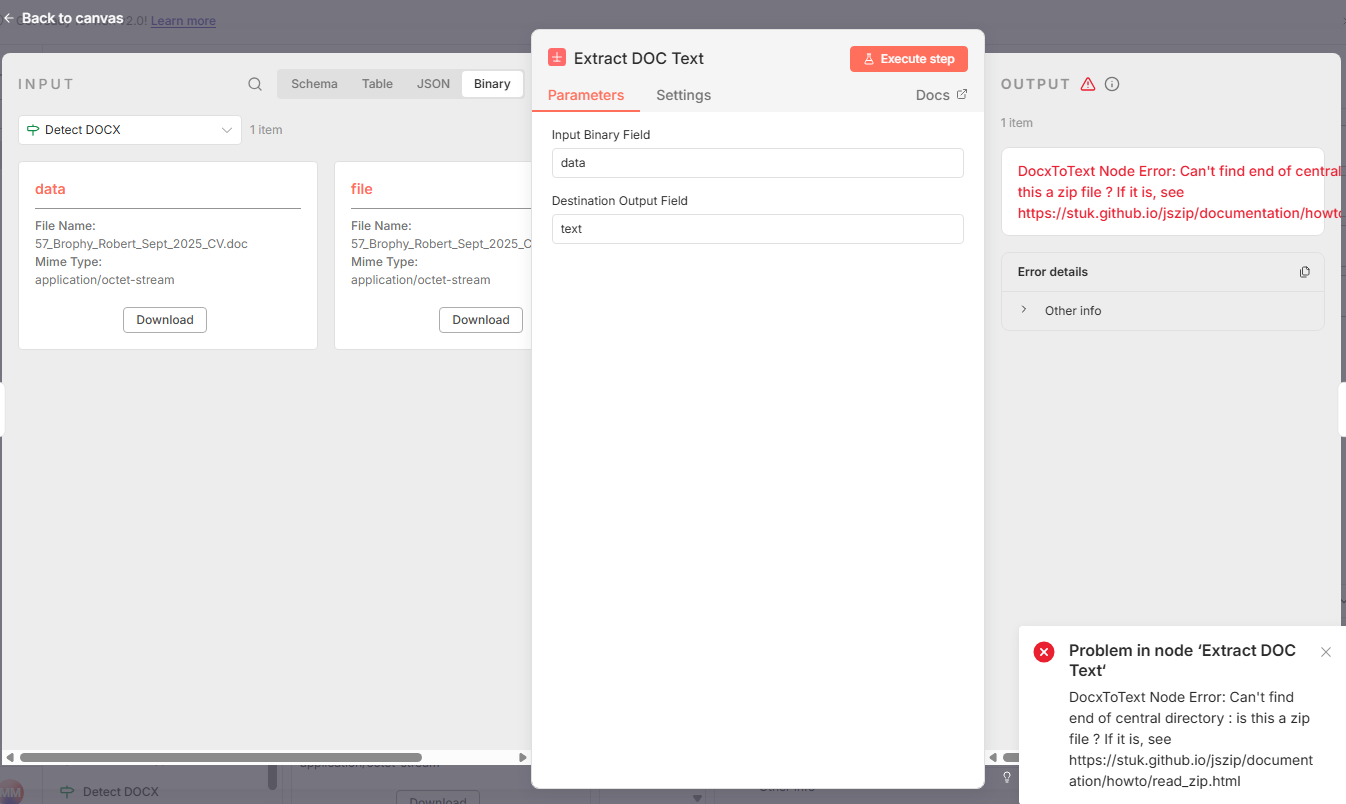
Task: Download the data binary file
Action: pos(164,319)
